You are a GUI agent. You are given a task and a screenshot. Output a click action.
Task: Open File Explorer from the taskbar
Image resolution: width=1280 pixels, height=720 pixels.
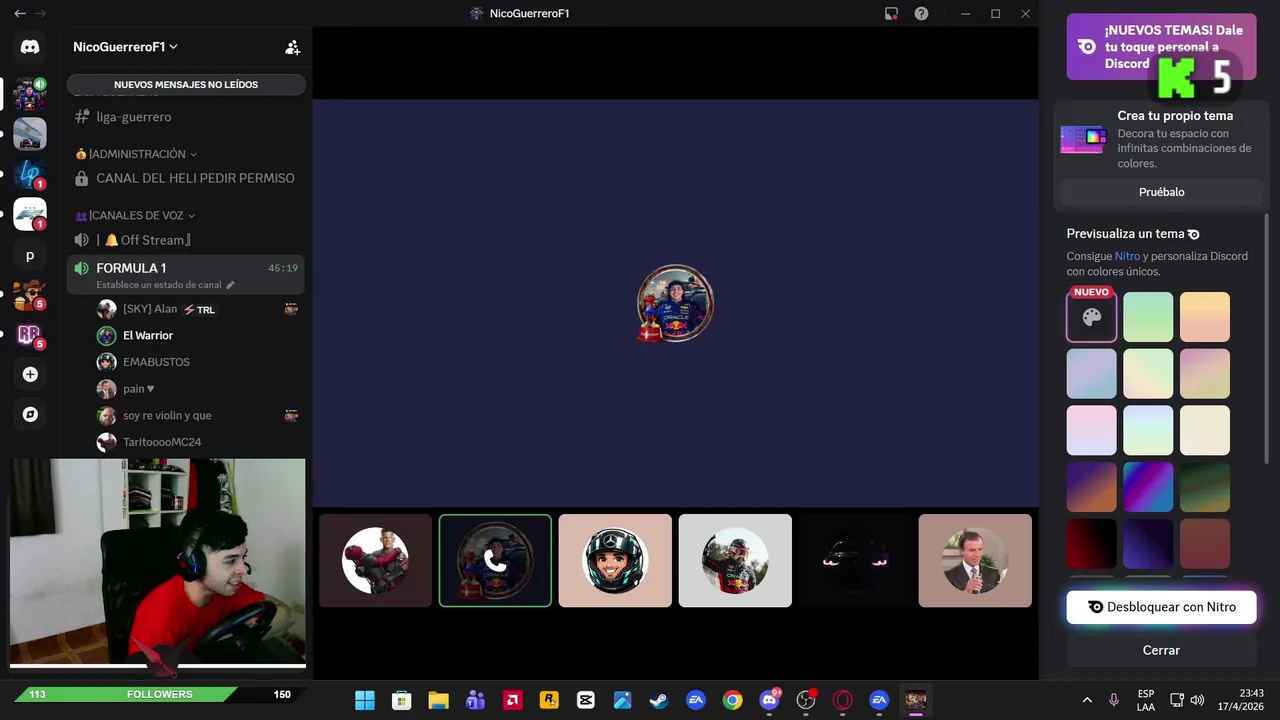click(x=439, y=700)
